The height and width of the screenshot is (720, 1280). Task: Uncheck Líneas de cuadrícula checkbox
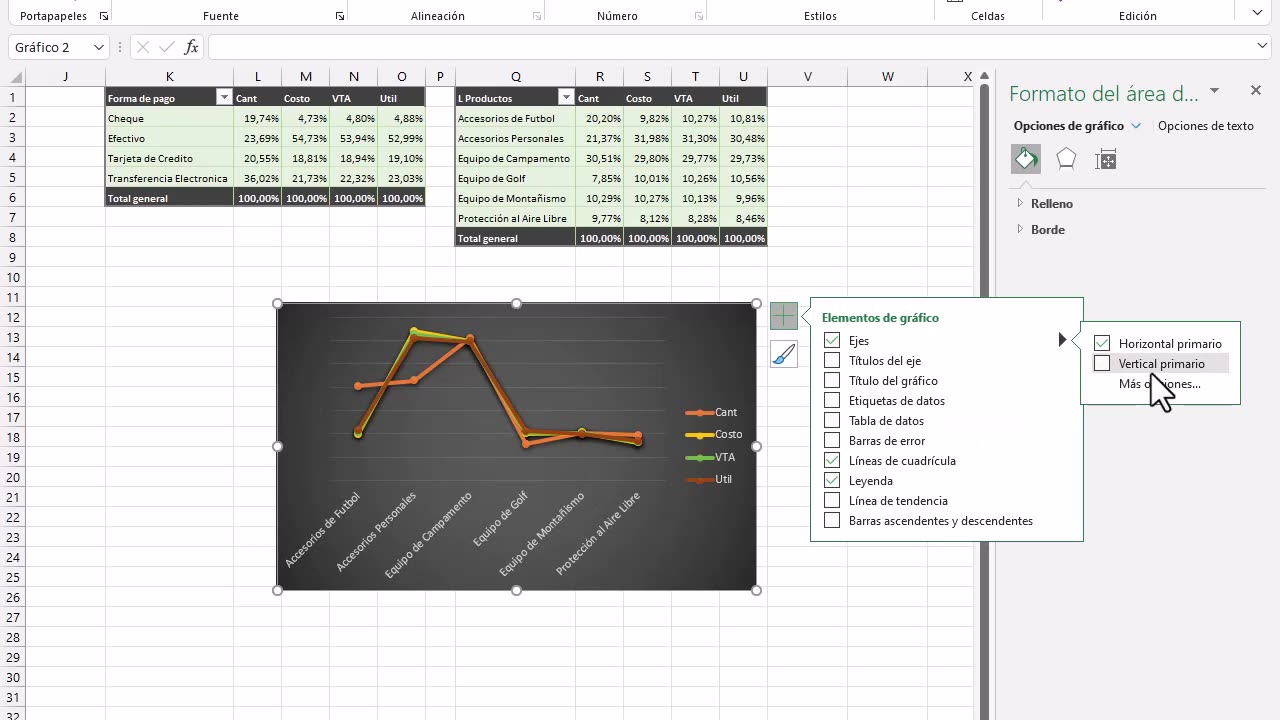[832, 460]
